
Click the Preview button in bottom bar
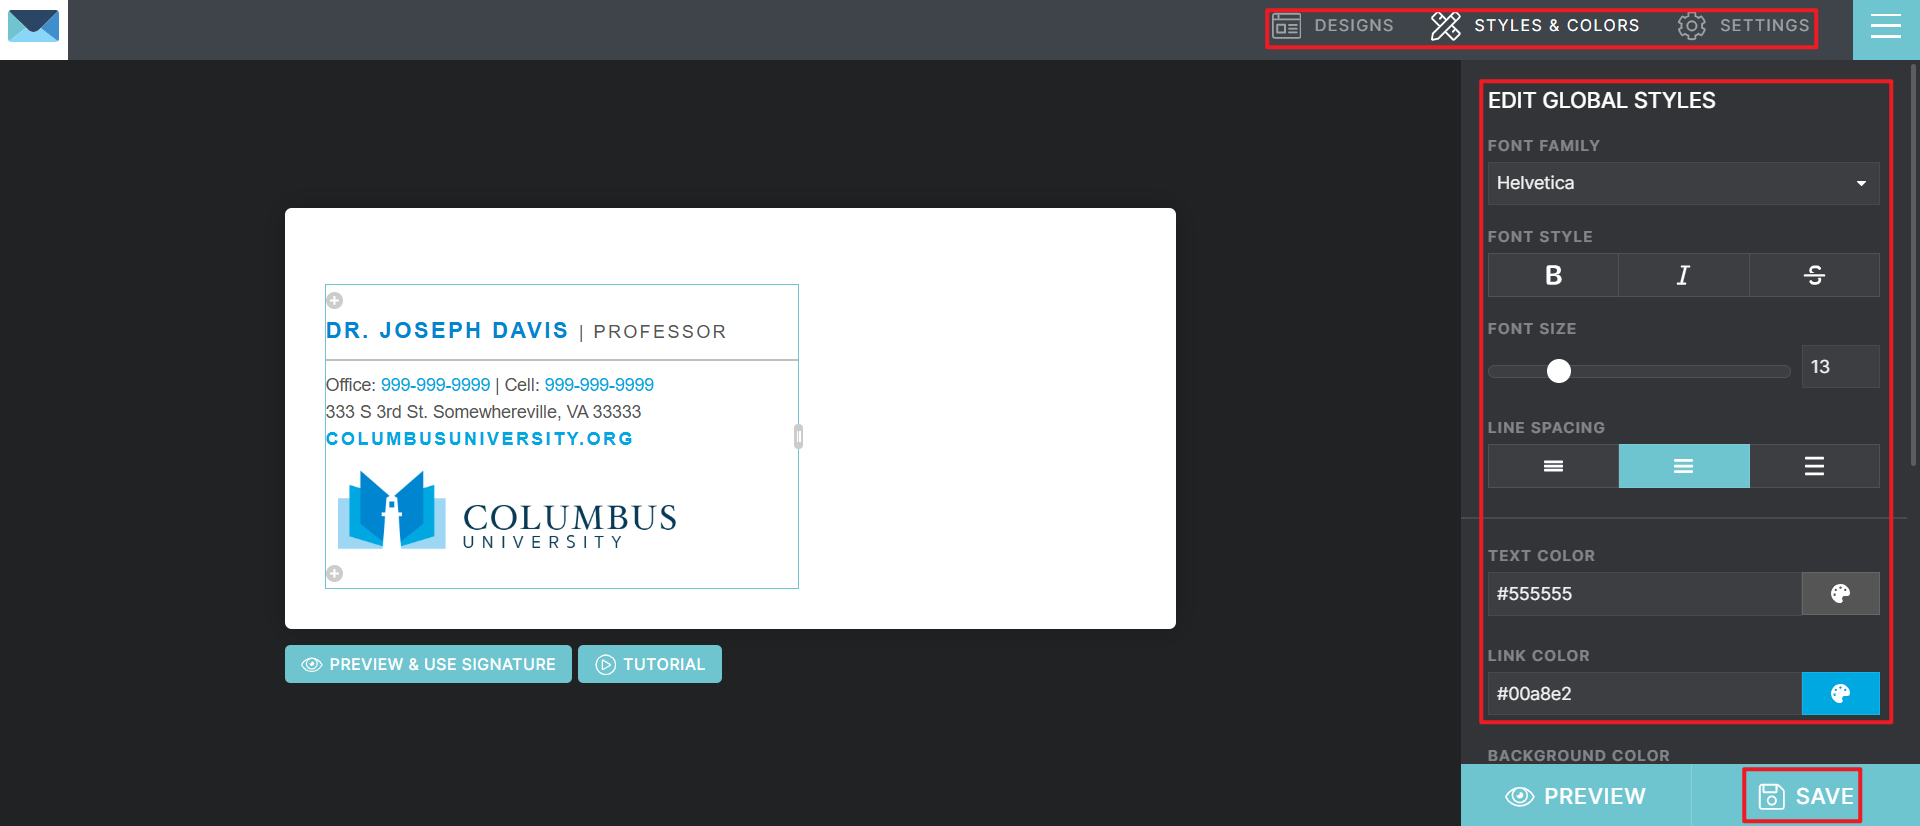coord(1575,796)
